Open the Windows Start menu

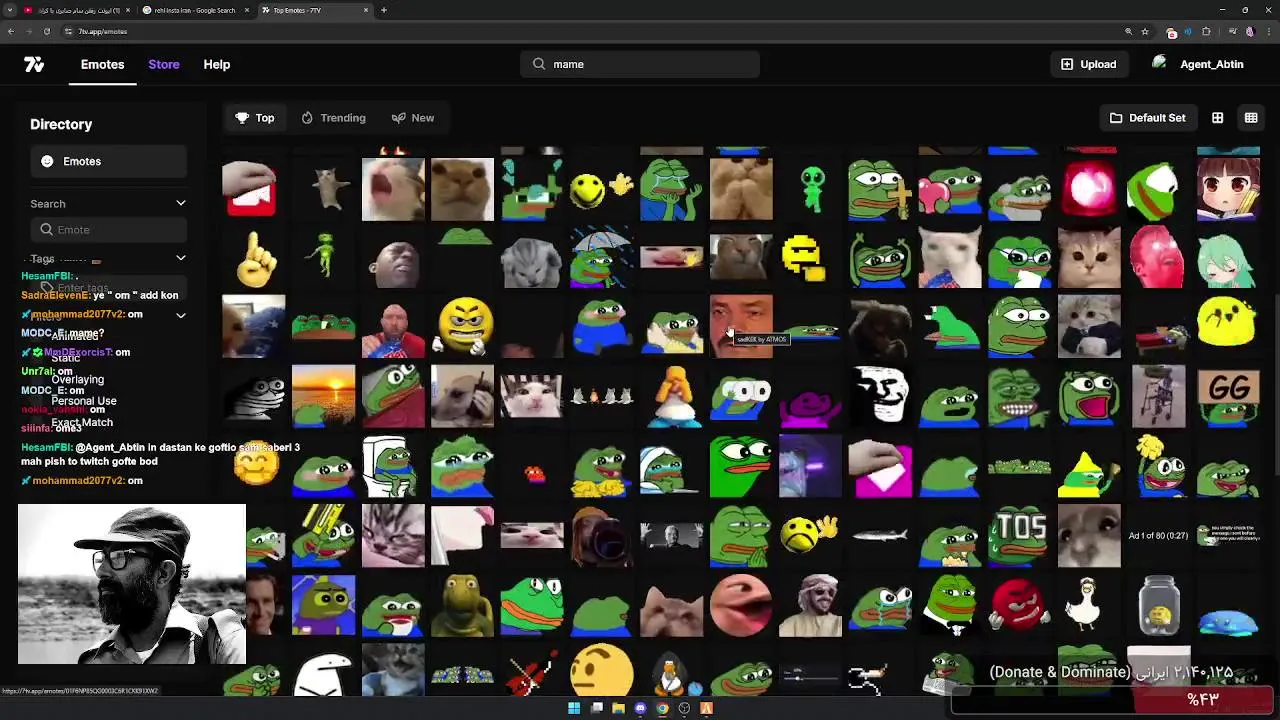[574, 708]
